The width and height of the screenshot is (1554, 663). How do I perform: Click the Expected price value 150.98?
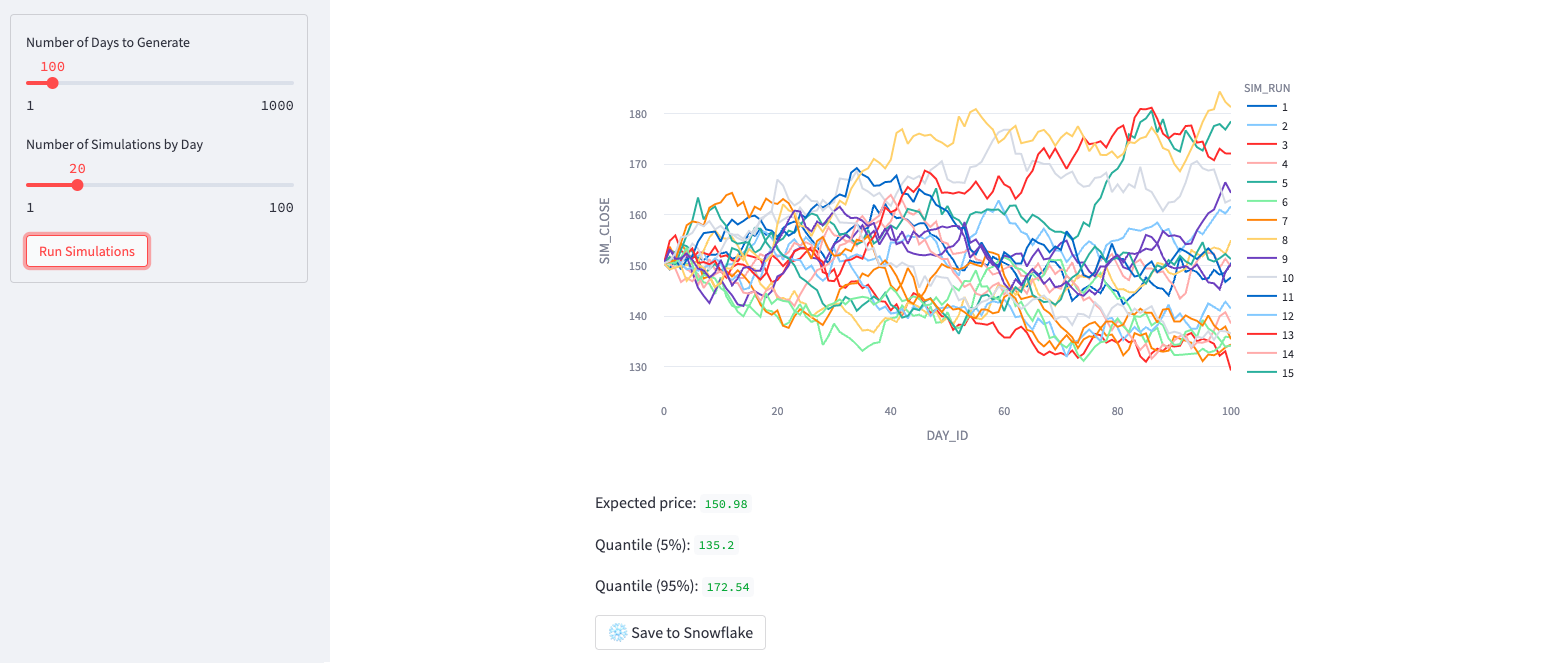coord(726,504)
